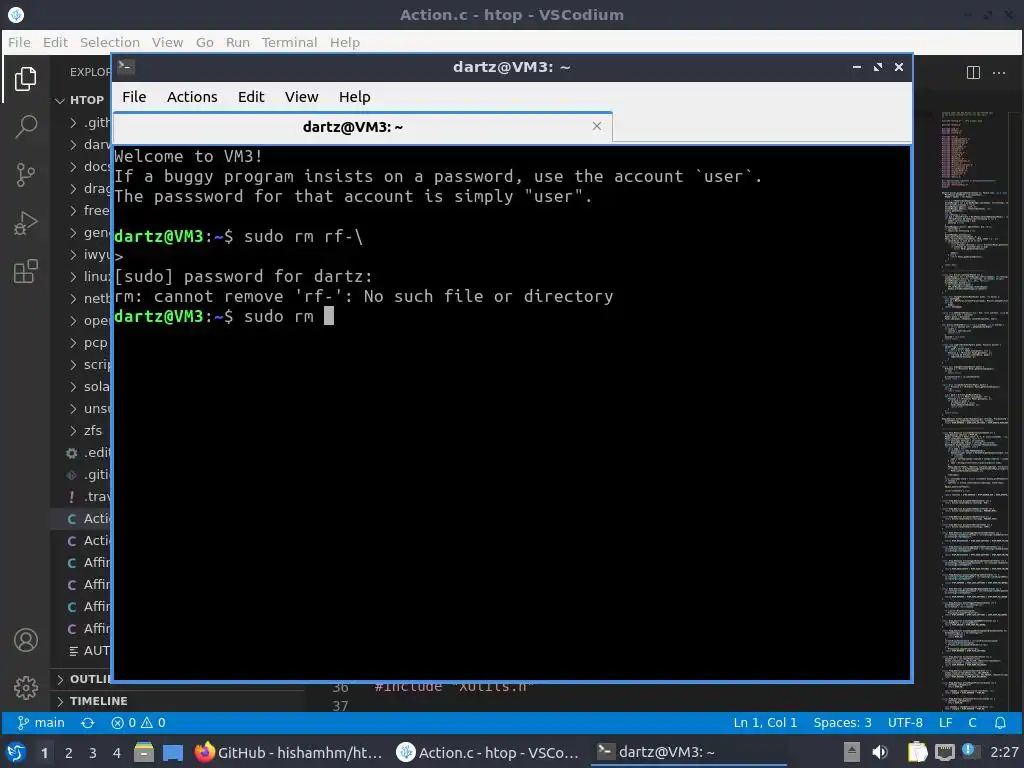Switch to workspace 3 in taskbar

click(93, 753)
